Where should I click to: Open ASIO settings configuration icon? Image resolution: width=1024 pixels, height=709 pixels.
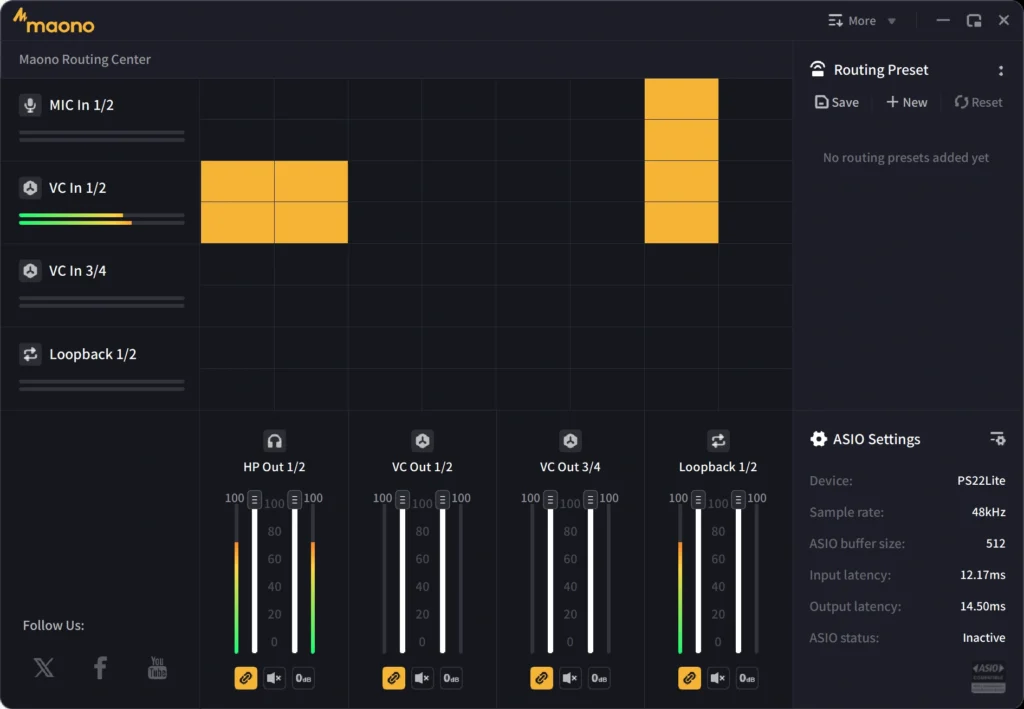(997, 439)
